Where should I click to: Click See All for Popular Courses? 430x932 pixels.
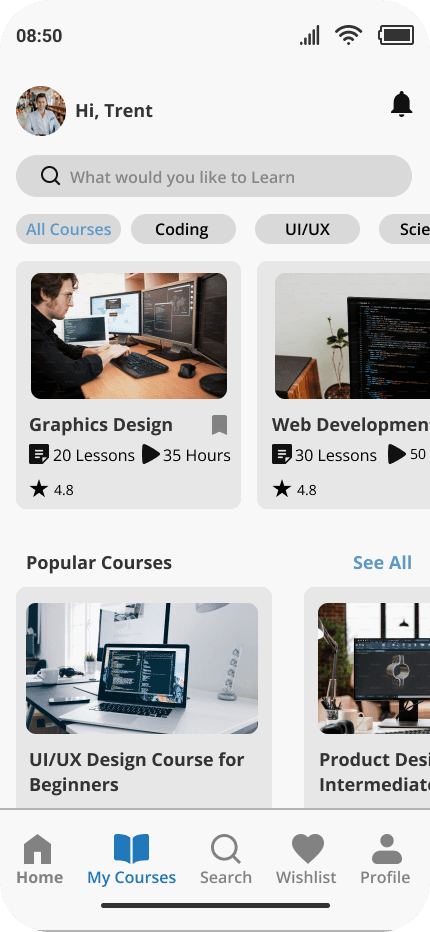[382, 563]
